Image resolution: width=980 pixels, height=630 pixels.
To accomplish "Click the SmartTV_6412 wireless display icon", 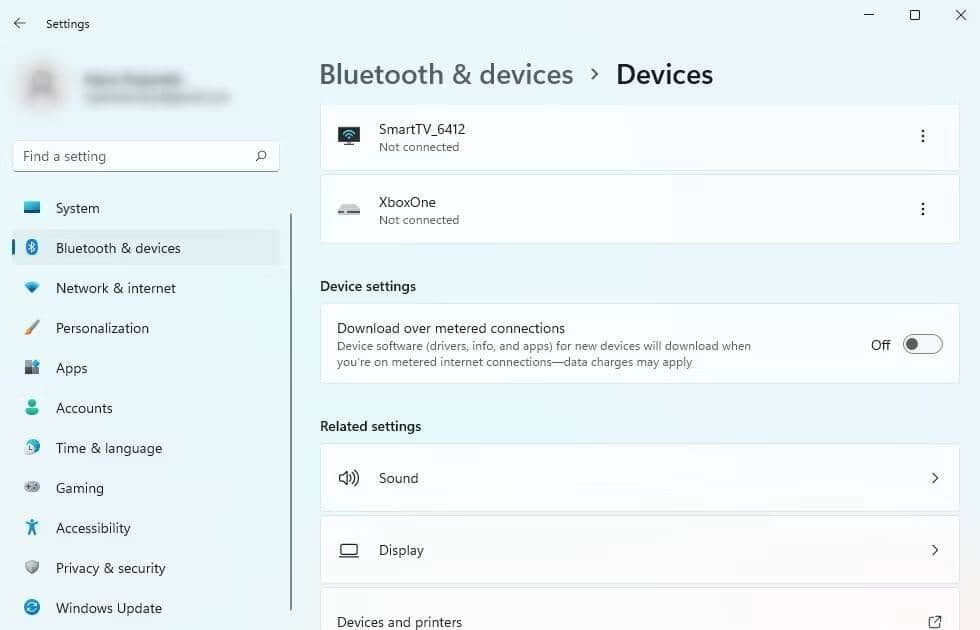I will [x=348, y=135].
